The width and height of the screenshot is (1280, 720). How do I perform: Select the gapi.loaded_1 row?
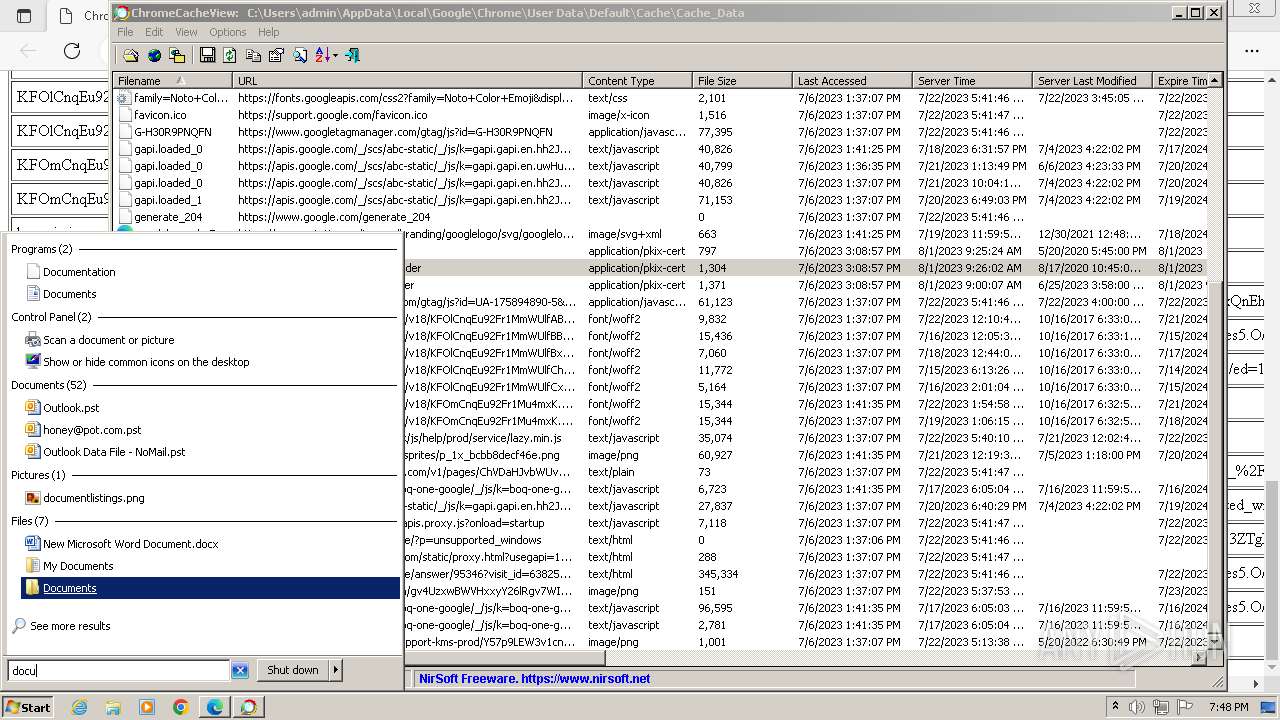(660, 200)
